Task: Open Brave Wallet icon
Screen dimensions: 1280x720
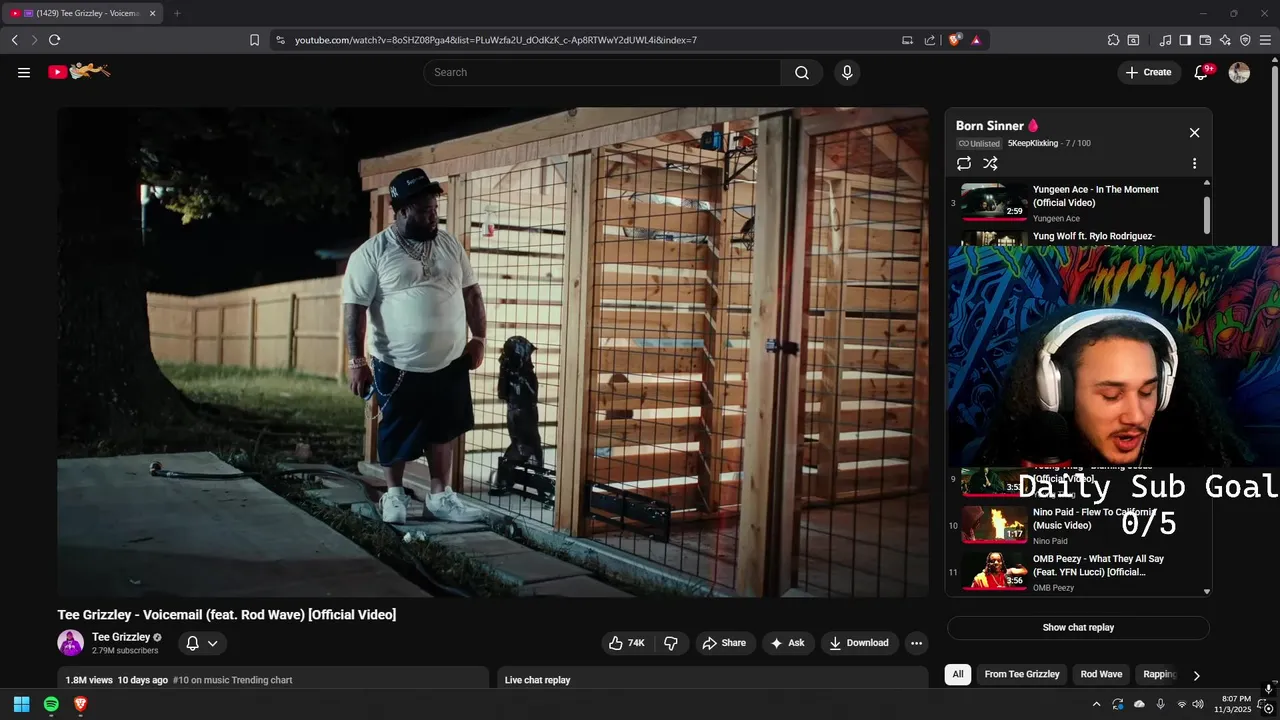Action: (1205, 40)
